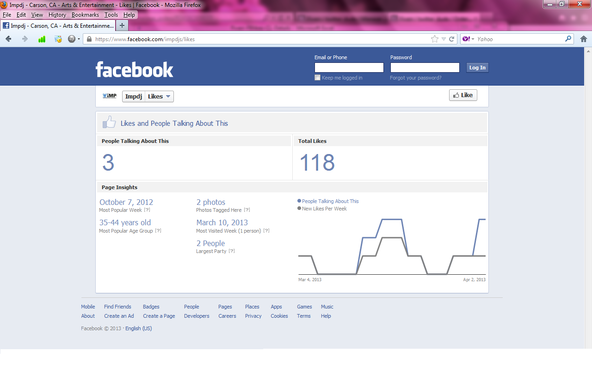Open the History menu

pos(57,15)
